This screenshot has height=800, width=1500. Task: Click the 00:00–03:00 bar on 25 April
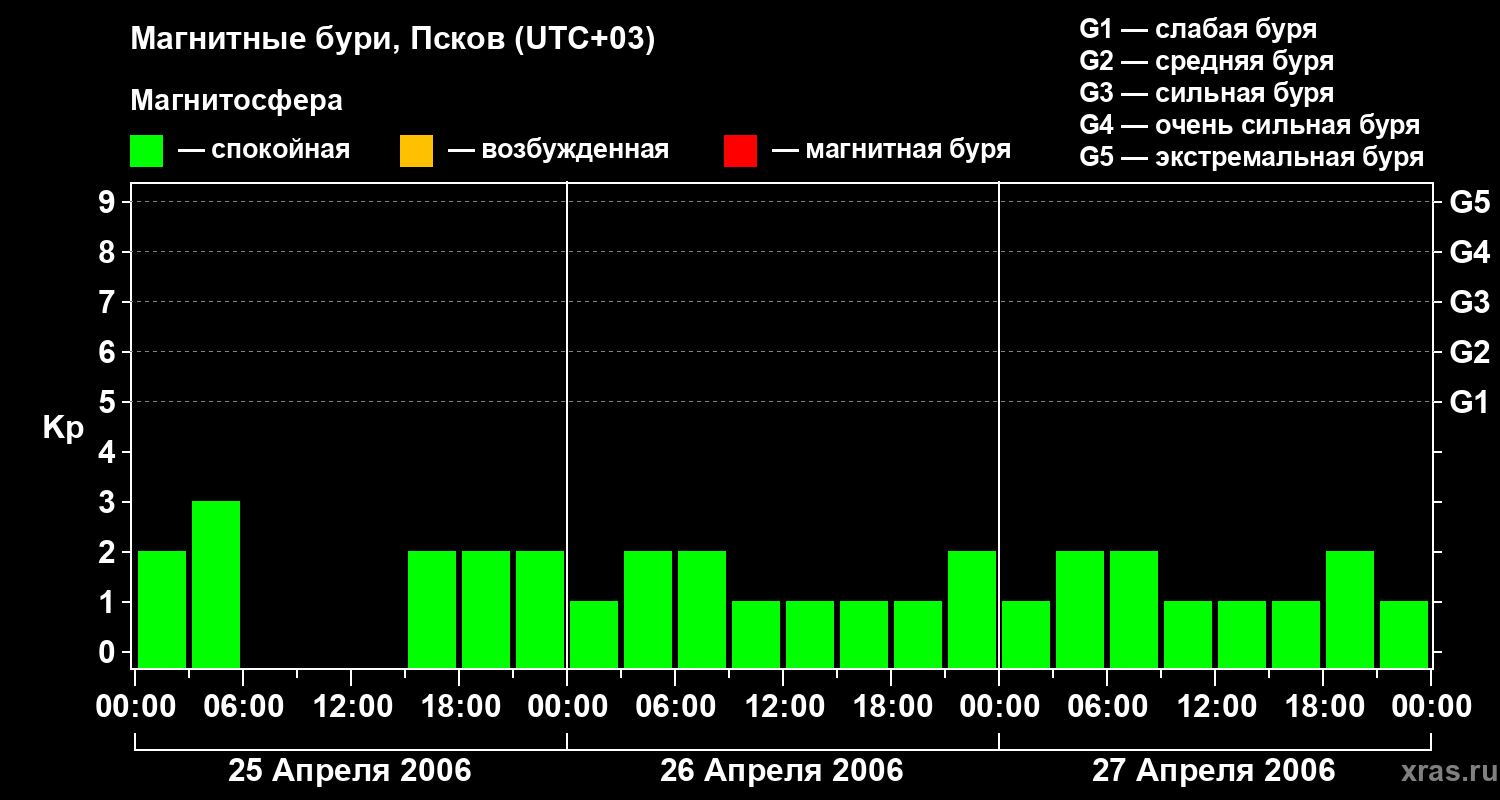[162, 609]
